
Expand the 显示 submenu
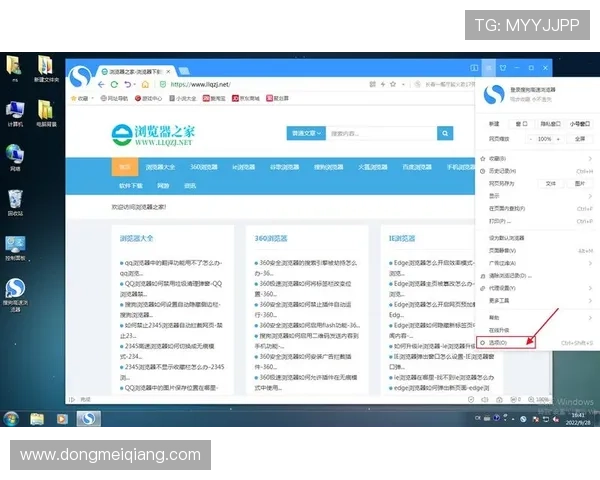pyautogui.click(x=537, y=196)
